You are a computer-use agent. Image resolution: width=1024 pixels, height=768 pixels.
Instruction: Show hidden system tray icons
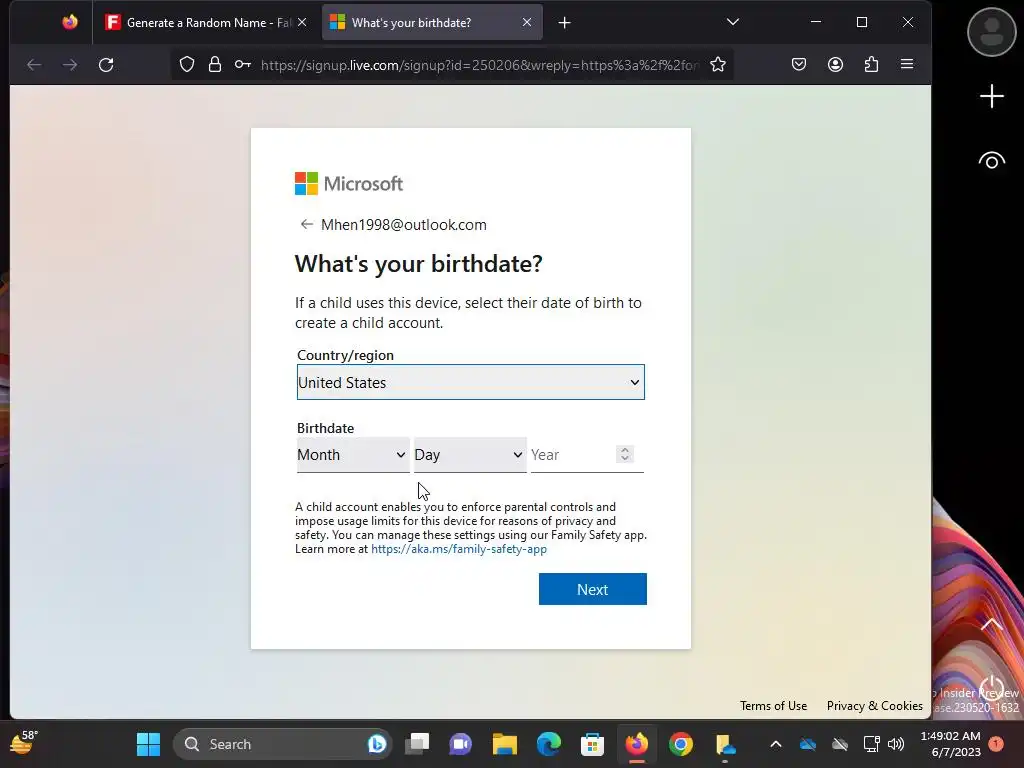(x=776, y=744)
